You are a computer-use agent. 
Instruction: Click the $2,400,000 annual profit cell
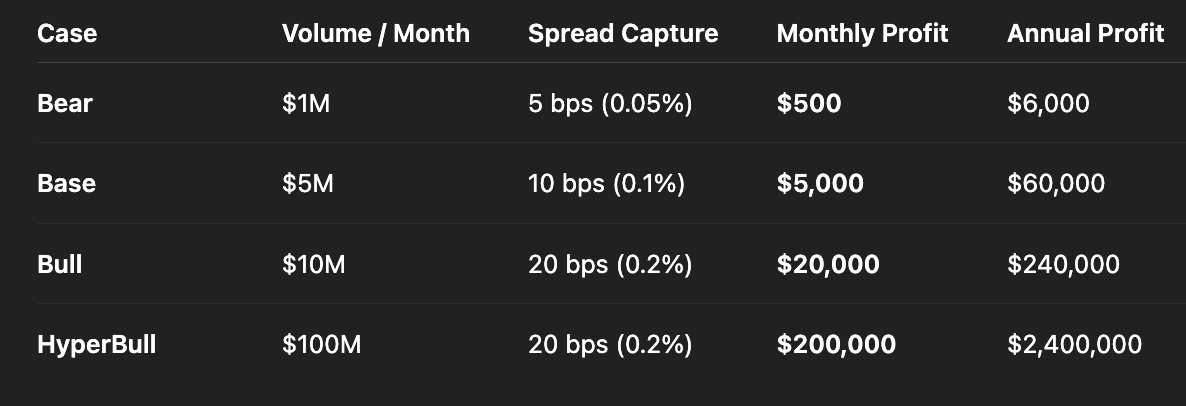[x=1074, y=345]
